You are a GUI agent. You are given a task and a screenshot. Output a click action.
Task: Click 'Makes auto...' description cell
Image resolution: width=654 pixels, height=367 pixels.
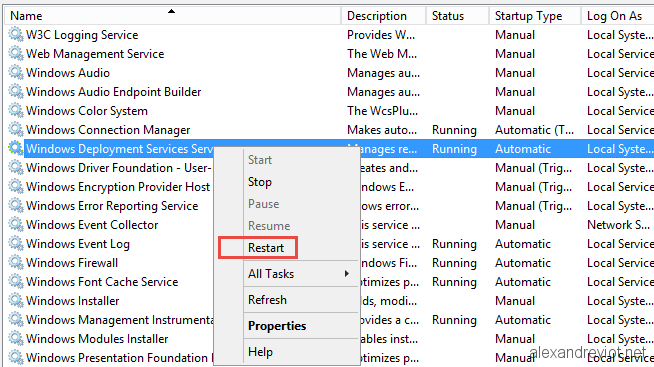382,130
